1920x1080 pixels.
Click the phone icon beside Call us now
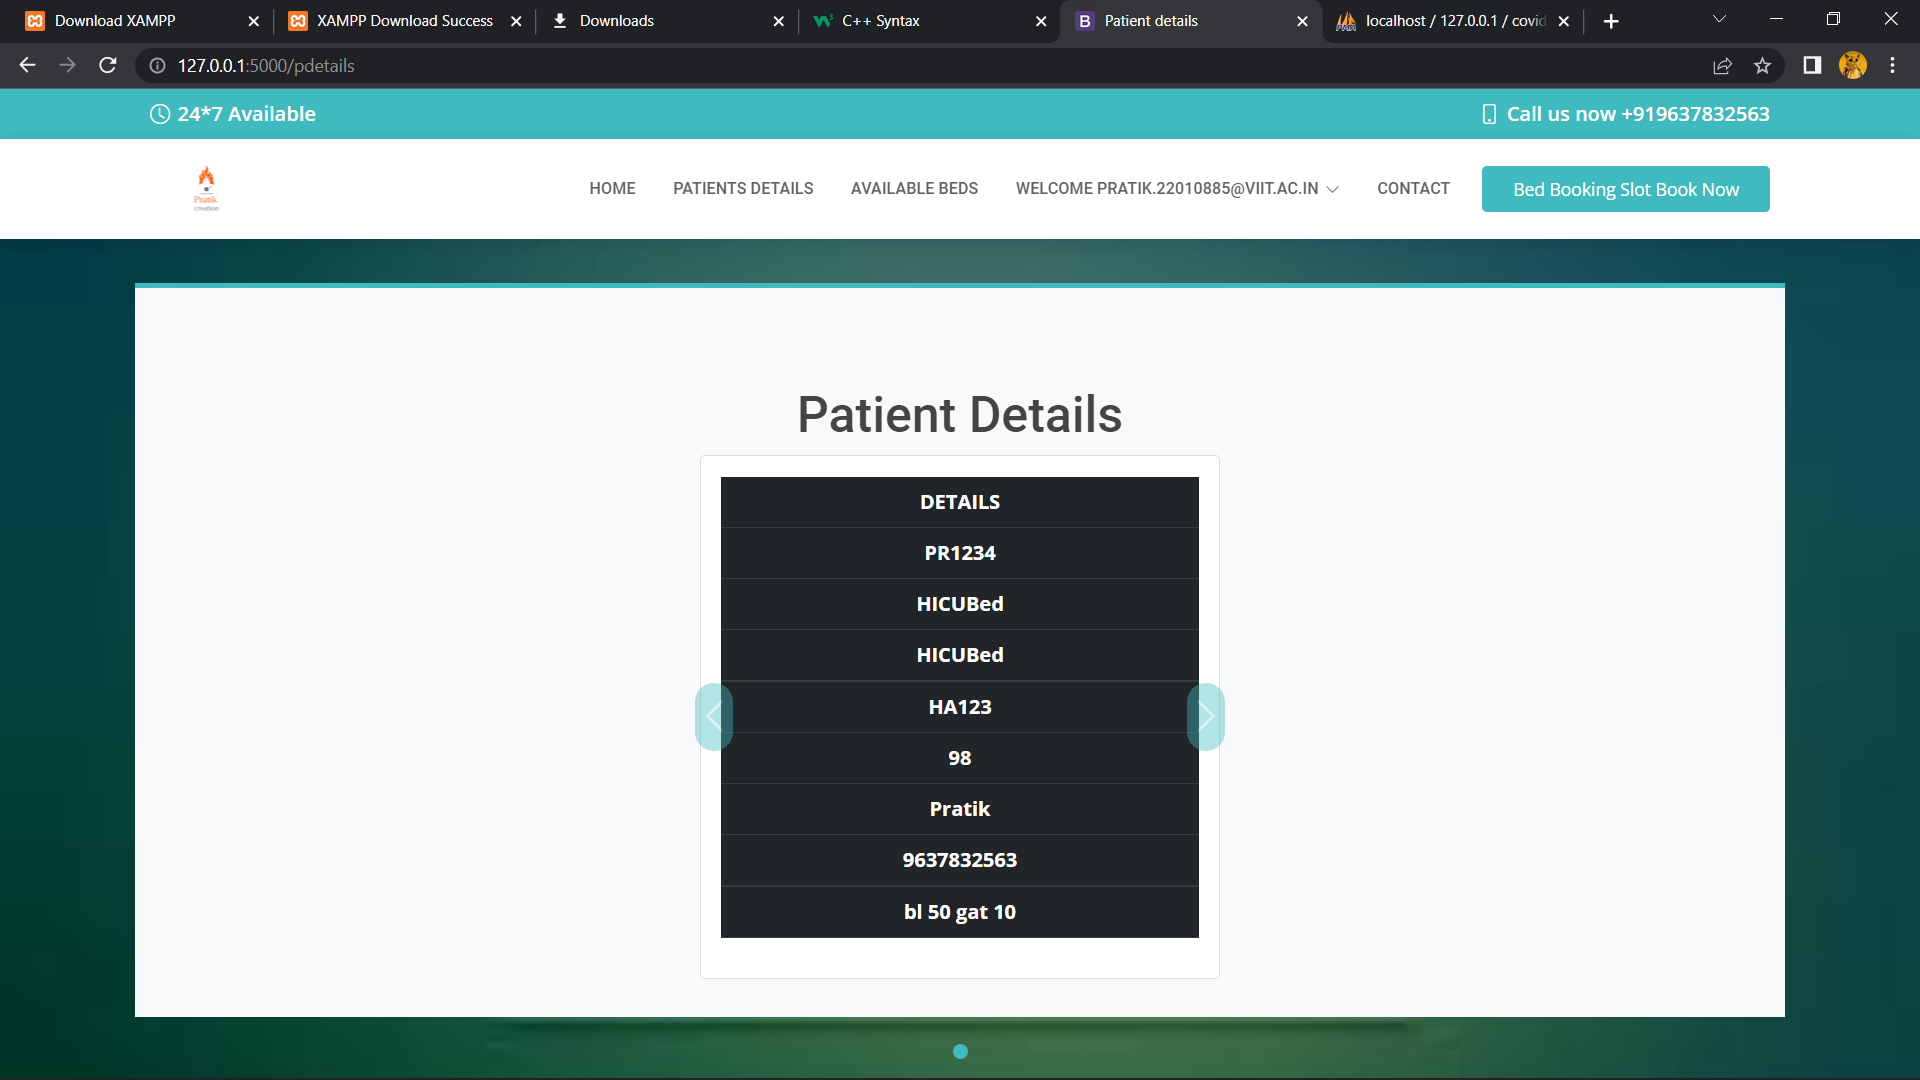[x=1489, y=114]
